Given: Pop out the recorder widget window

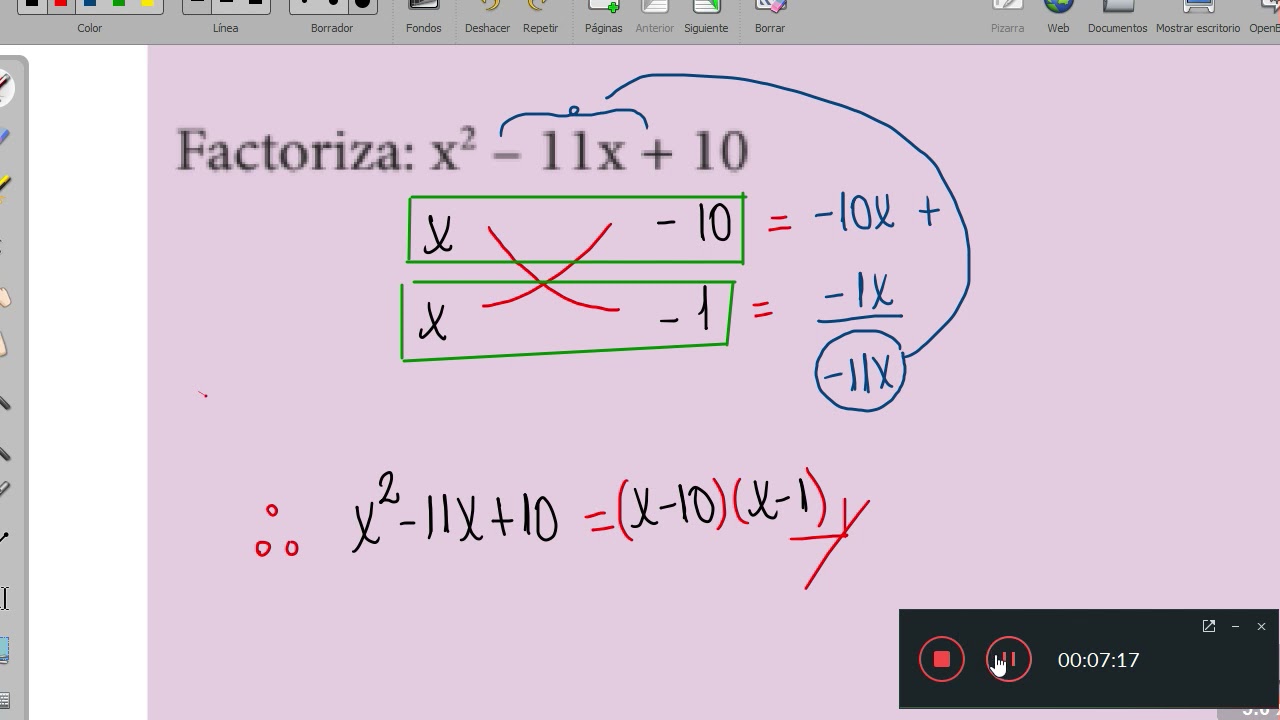Looking at the screenshot, I should [x=1209, y=626].
